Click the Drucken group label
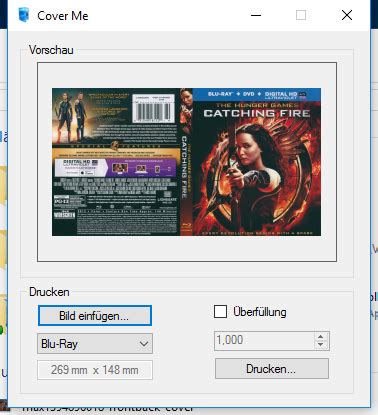This screenshot has height=415, width=378. coord(49,292)
